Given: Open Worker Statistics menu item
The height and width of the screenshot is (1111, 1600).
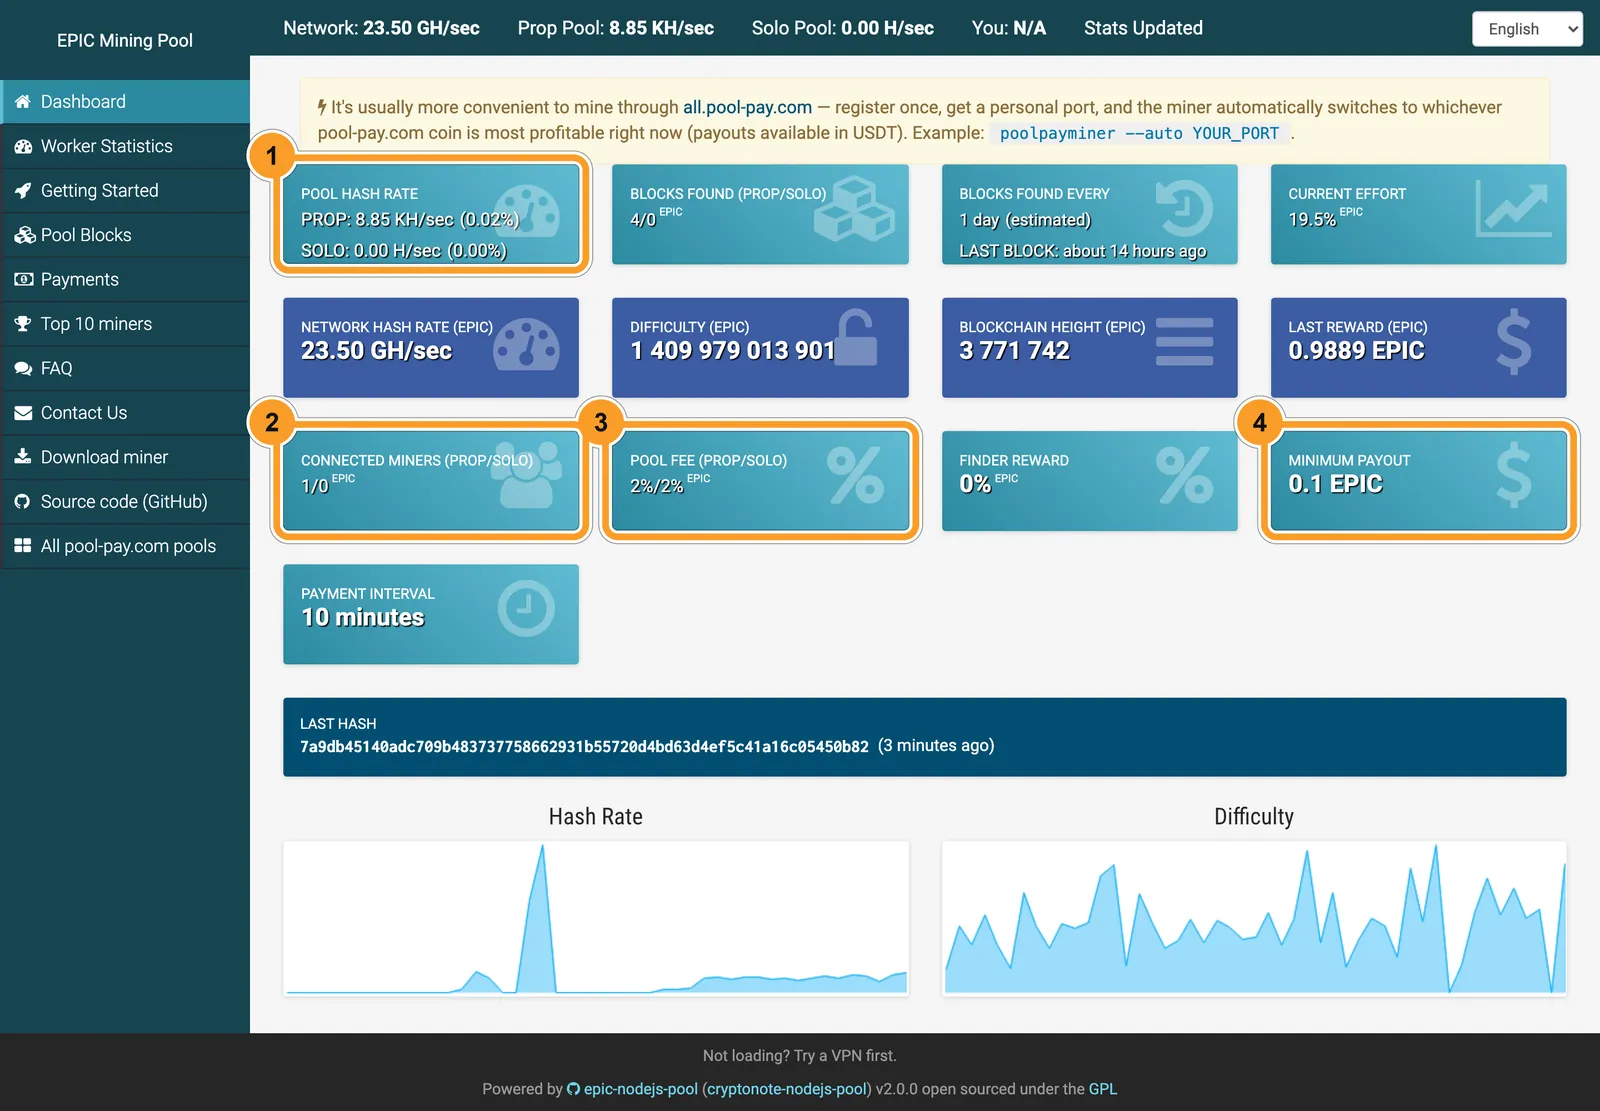Looking at the screenshot, I should coord(125,146).
